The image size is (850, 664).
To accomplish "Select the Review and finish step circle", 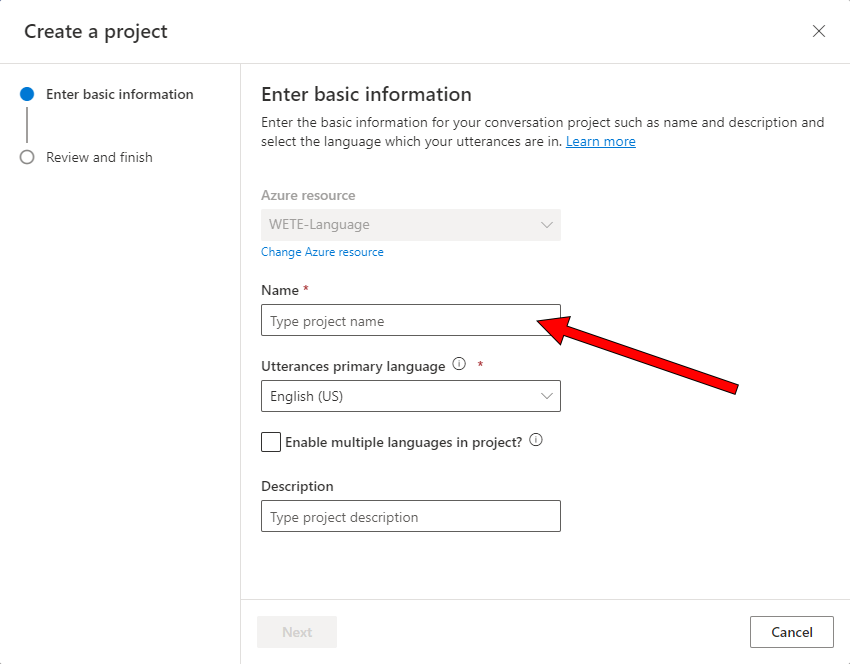I will 27,157.
